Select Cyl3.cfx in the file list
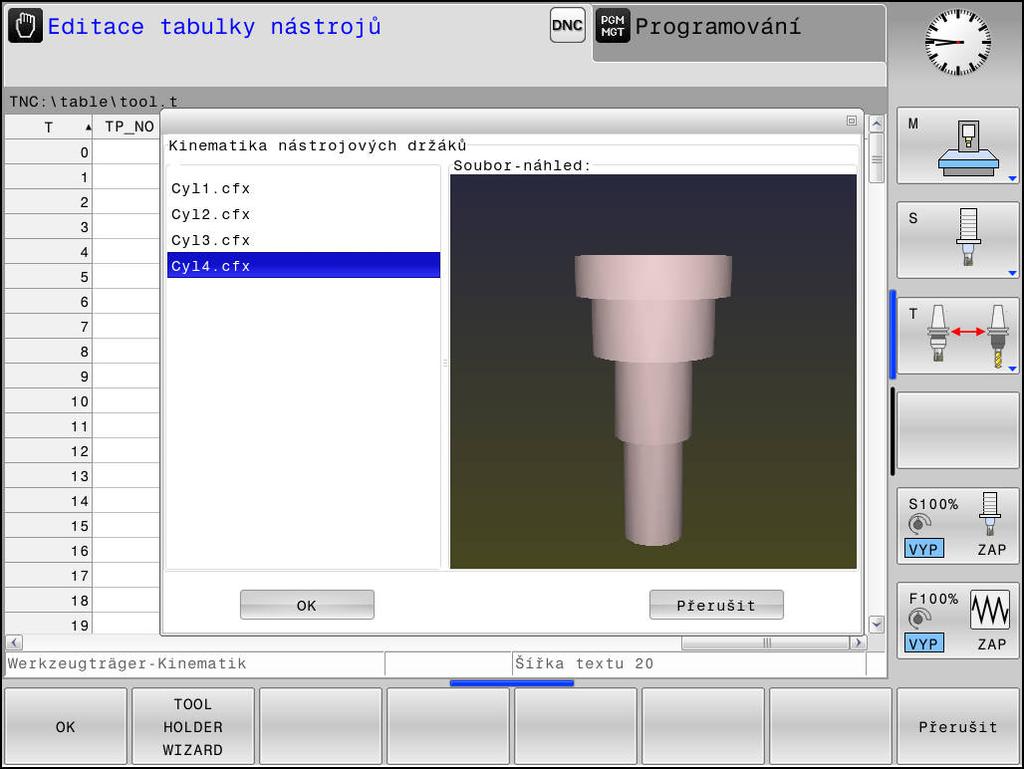Image resolution: width=1024 pixels, height=769 pixels. [304, 240]
